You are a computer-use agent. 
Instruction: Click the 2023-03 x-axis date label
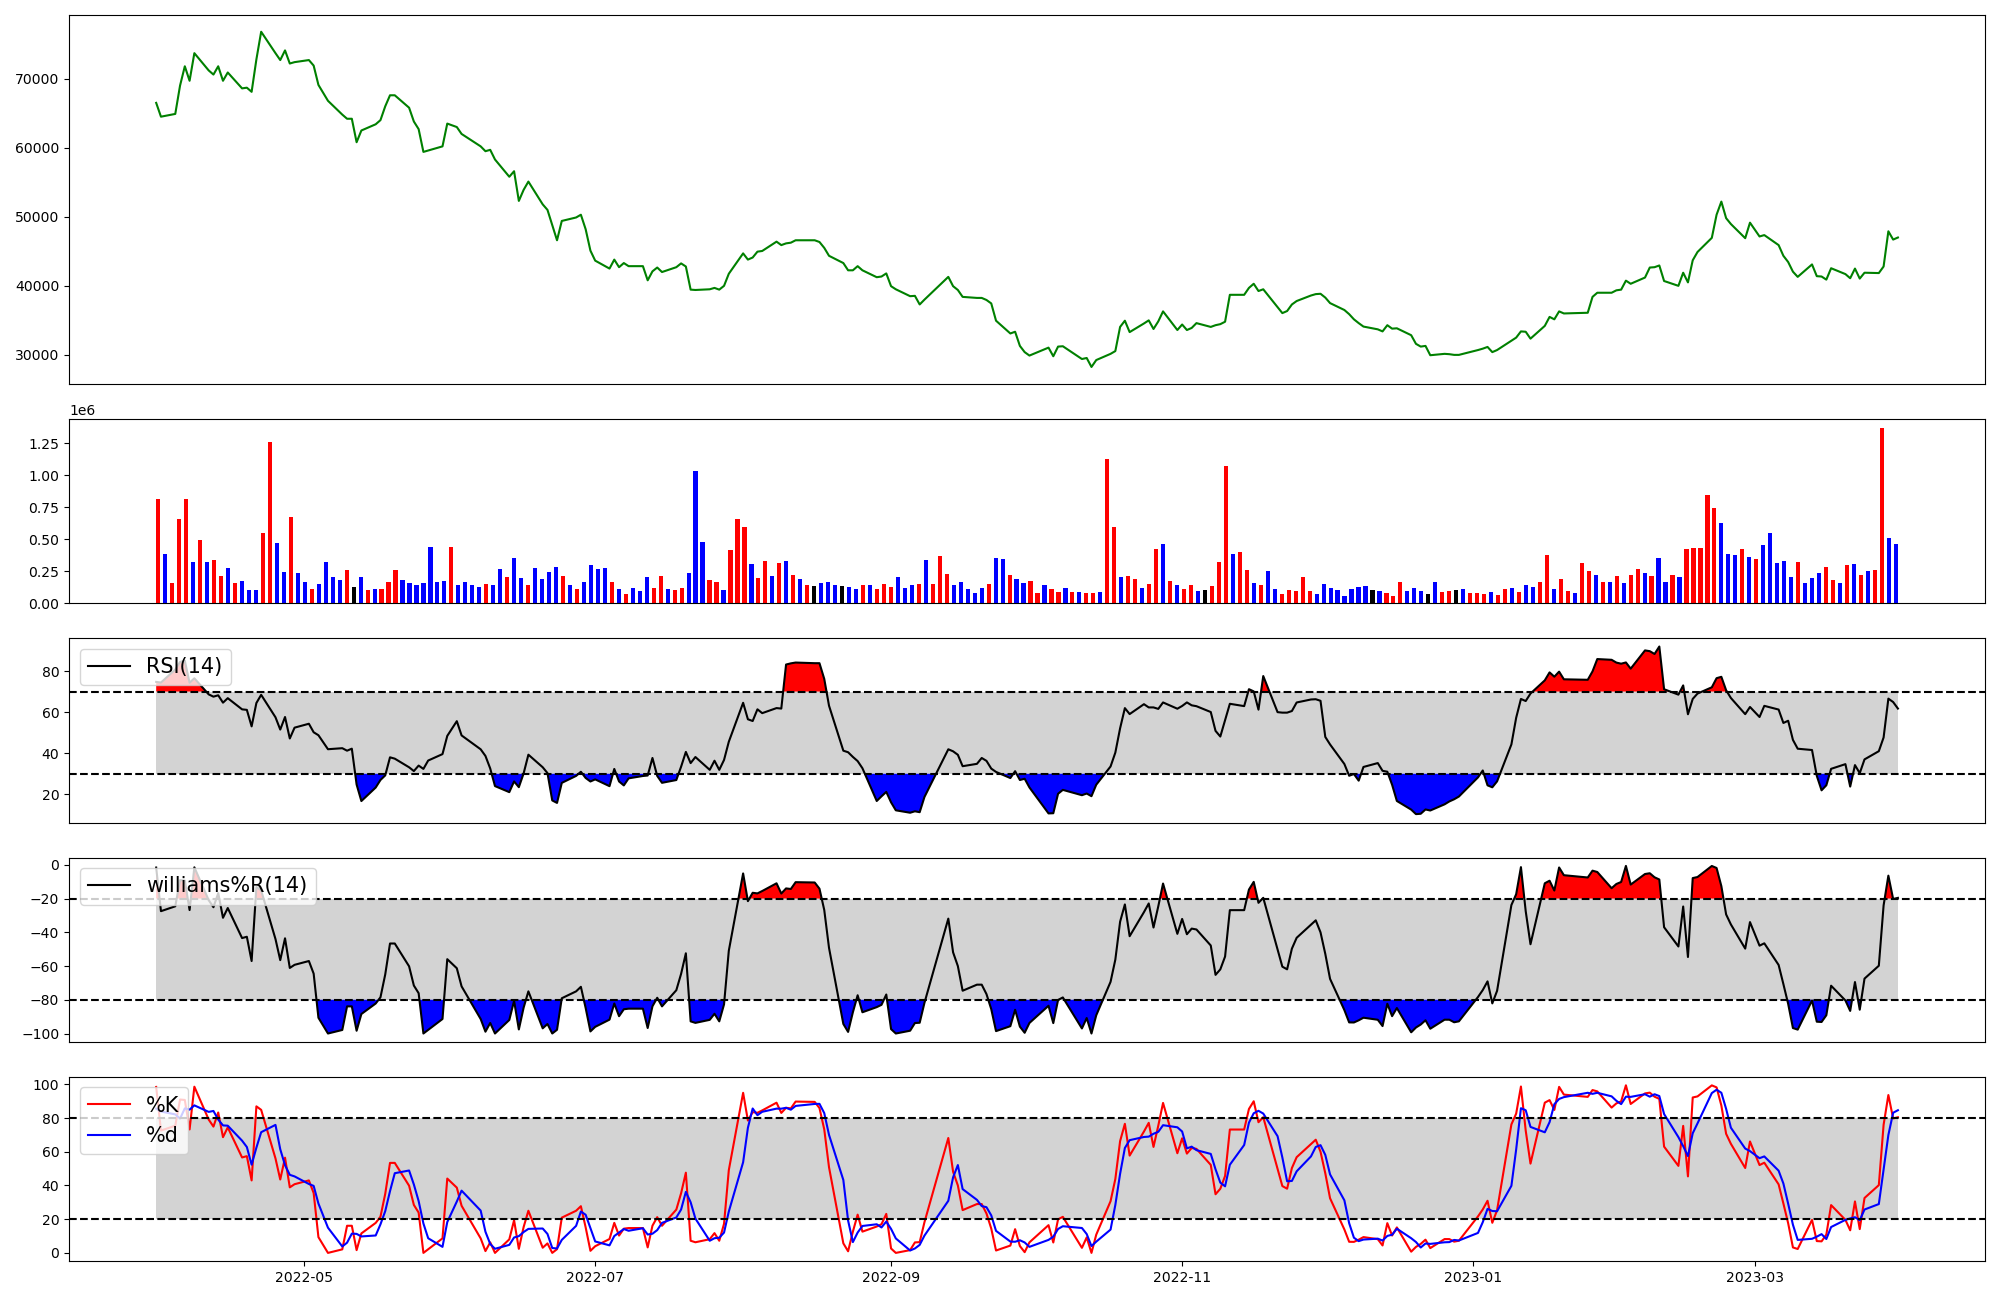click(x=1755, y=1276)
